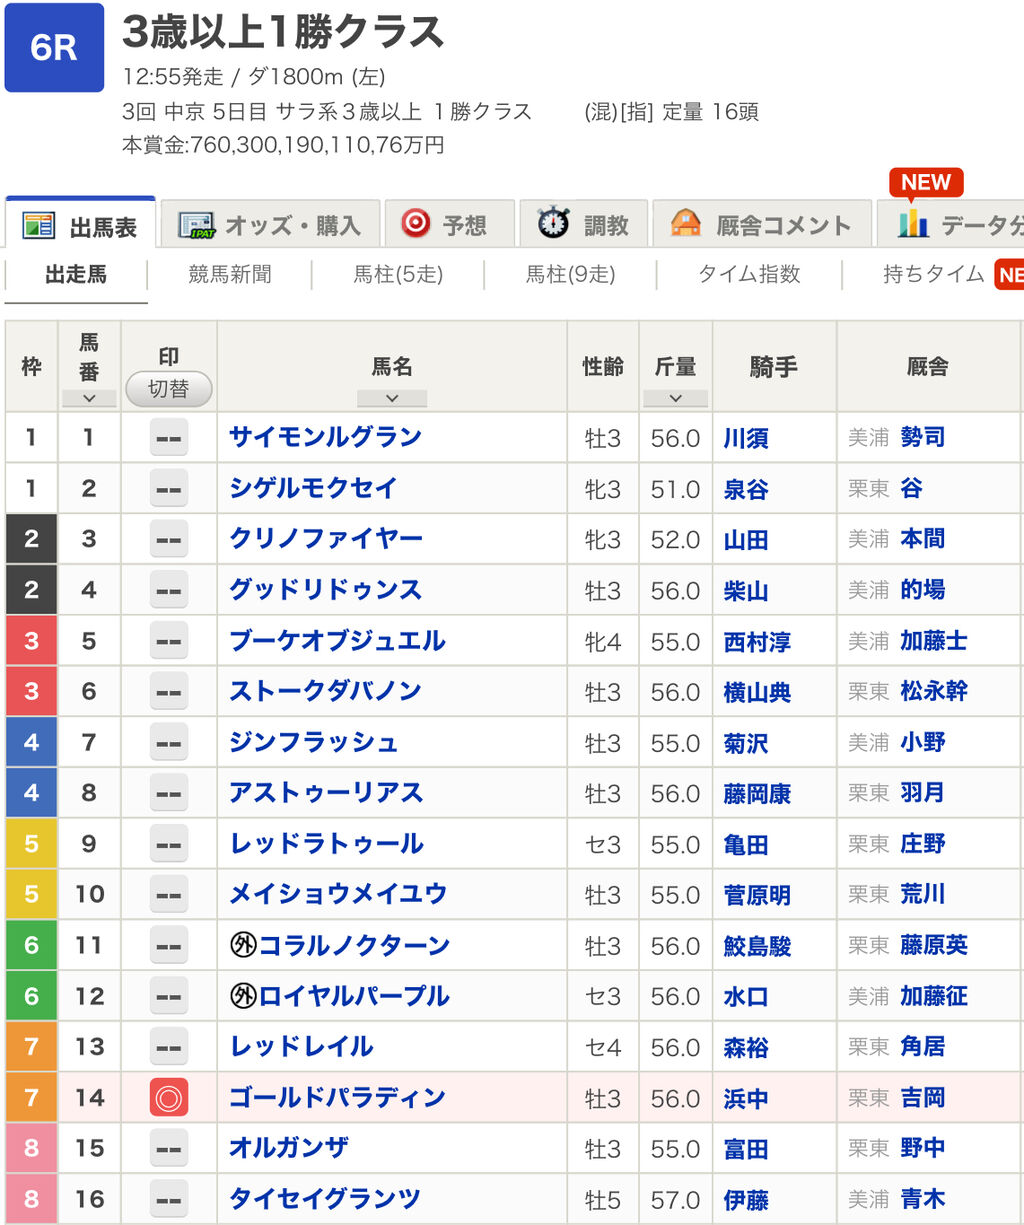Open jockey page for 横山典
The image size is (1024, 1225).
pos(757,692)
